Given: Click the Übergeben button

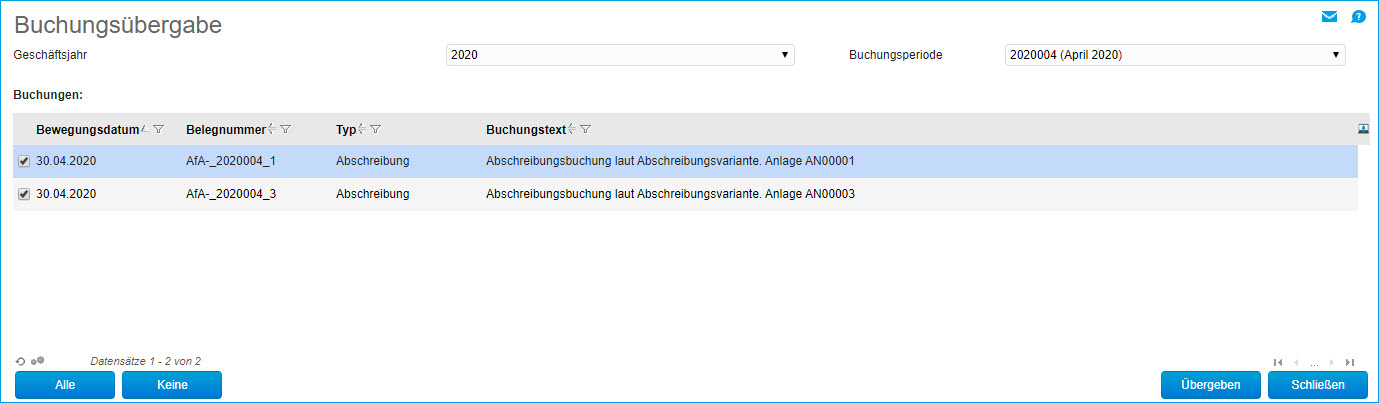Looking at the screenshot, I should coord(1210,385).
